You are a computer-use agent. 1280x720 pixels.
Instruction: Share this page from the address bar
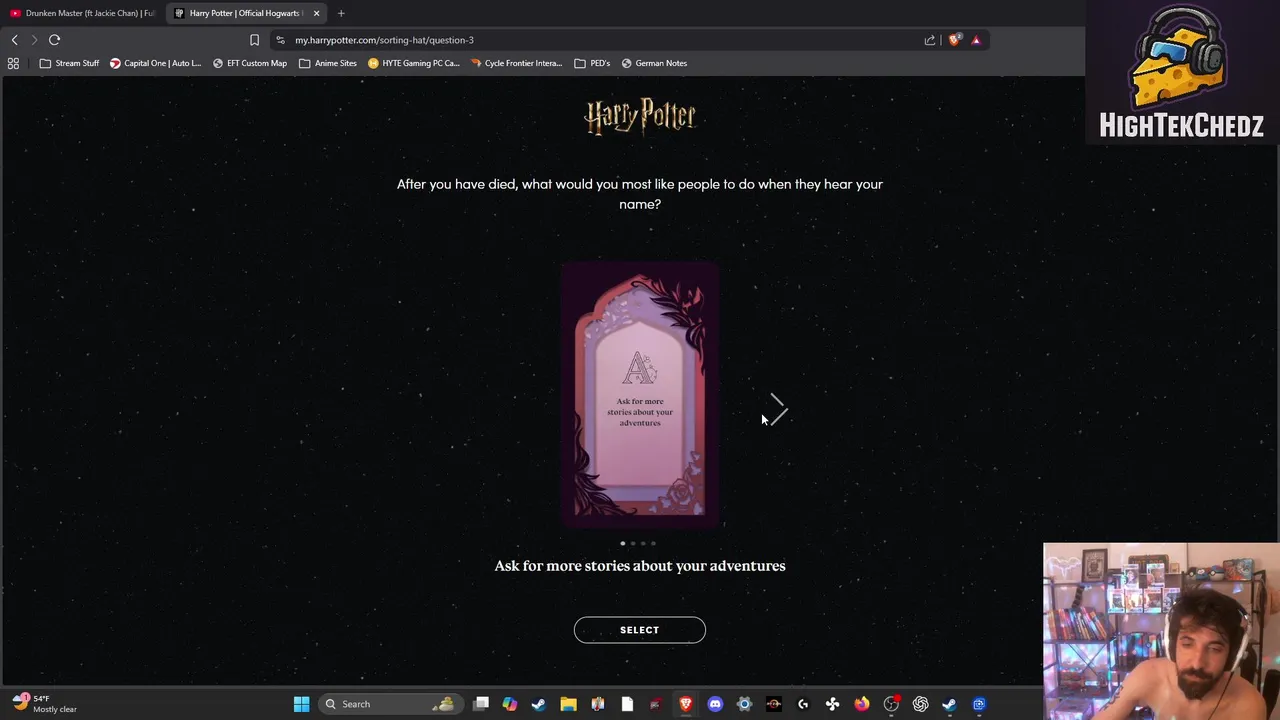pos(930,40)
